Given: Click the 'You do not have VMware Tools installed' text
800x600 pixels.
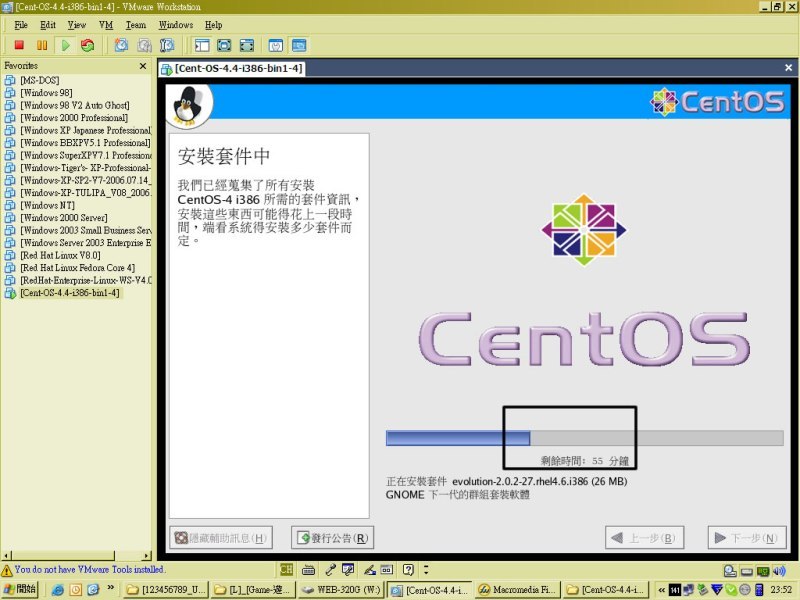Looking at the screenshot, I should [89, 569].
